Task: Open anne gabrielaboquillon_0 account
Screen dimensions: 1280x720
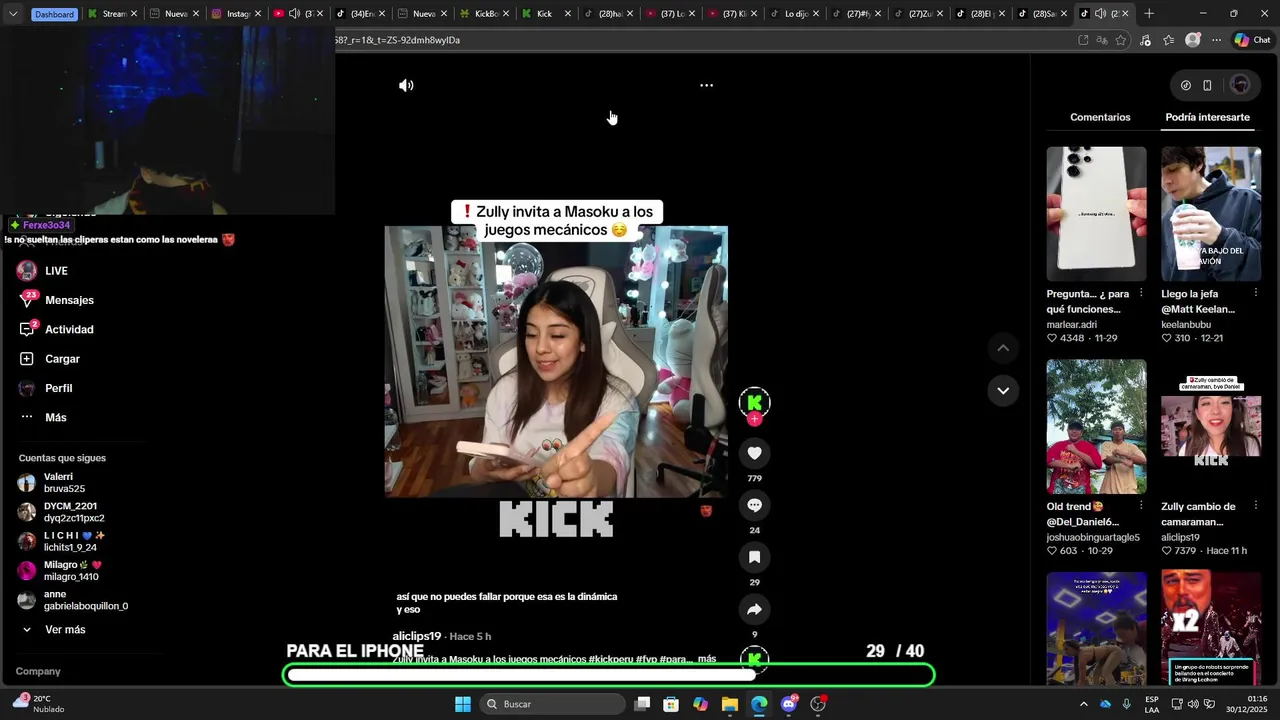Action: pyautogui.click(x=72, y=600)
